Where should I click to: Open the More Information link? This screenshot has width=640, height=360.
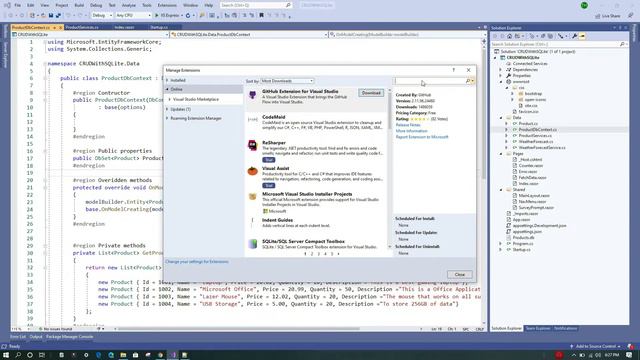point(411,131)
